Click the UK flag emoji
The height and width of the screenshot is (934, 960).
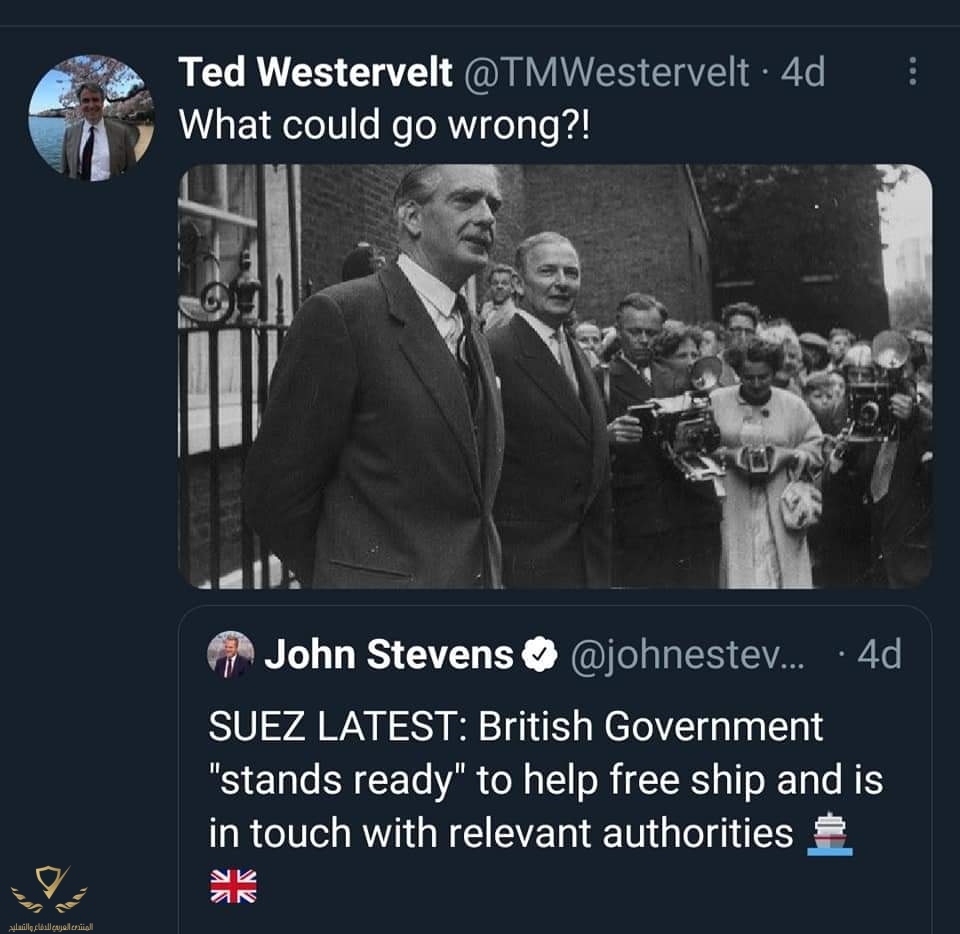click(233, 887)
